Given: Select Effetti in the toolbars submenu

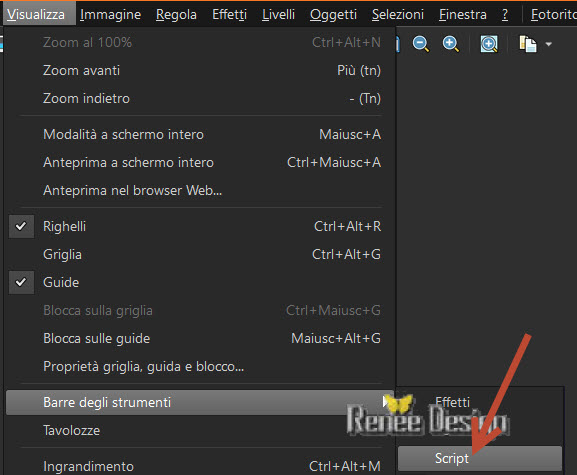Looking at the screenshot, I should point(480,402).
